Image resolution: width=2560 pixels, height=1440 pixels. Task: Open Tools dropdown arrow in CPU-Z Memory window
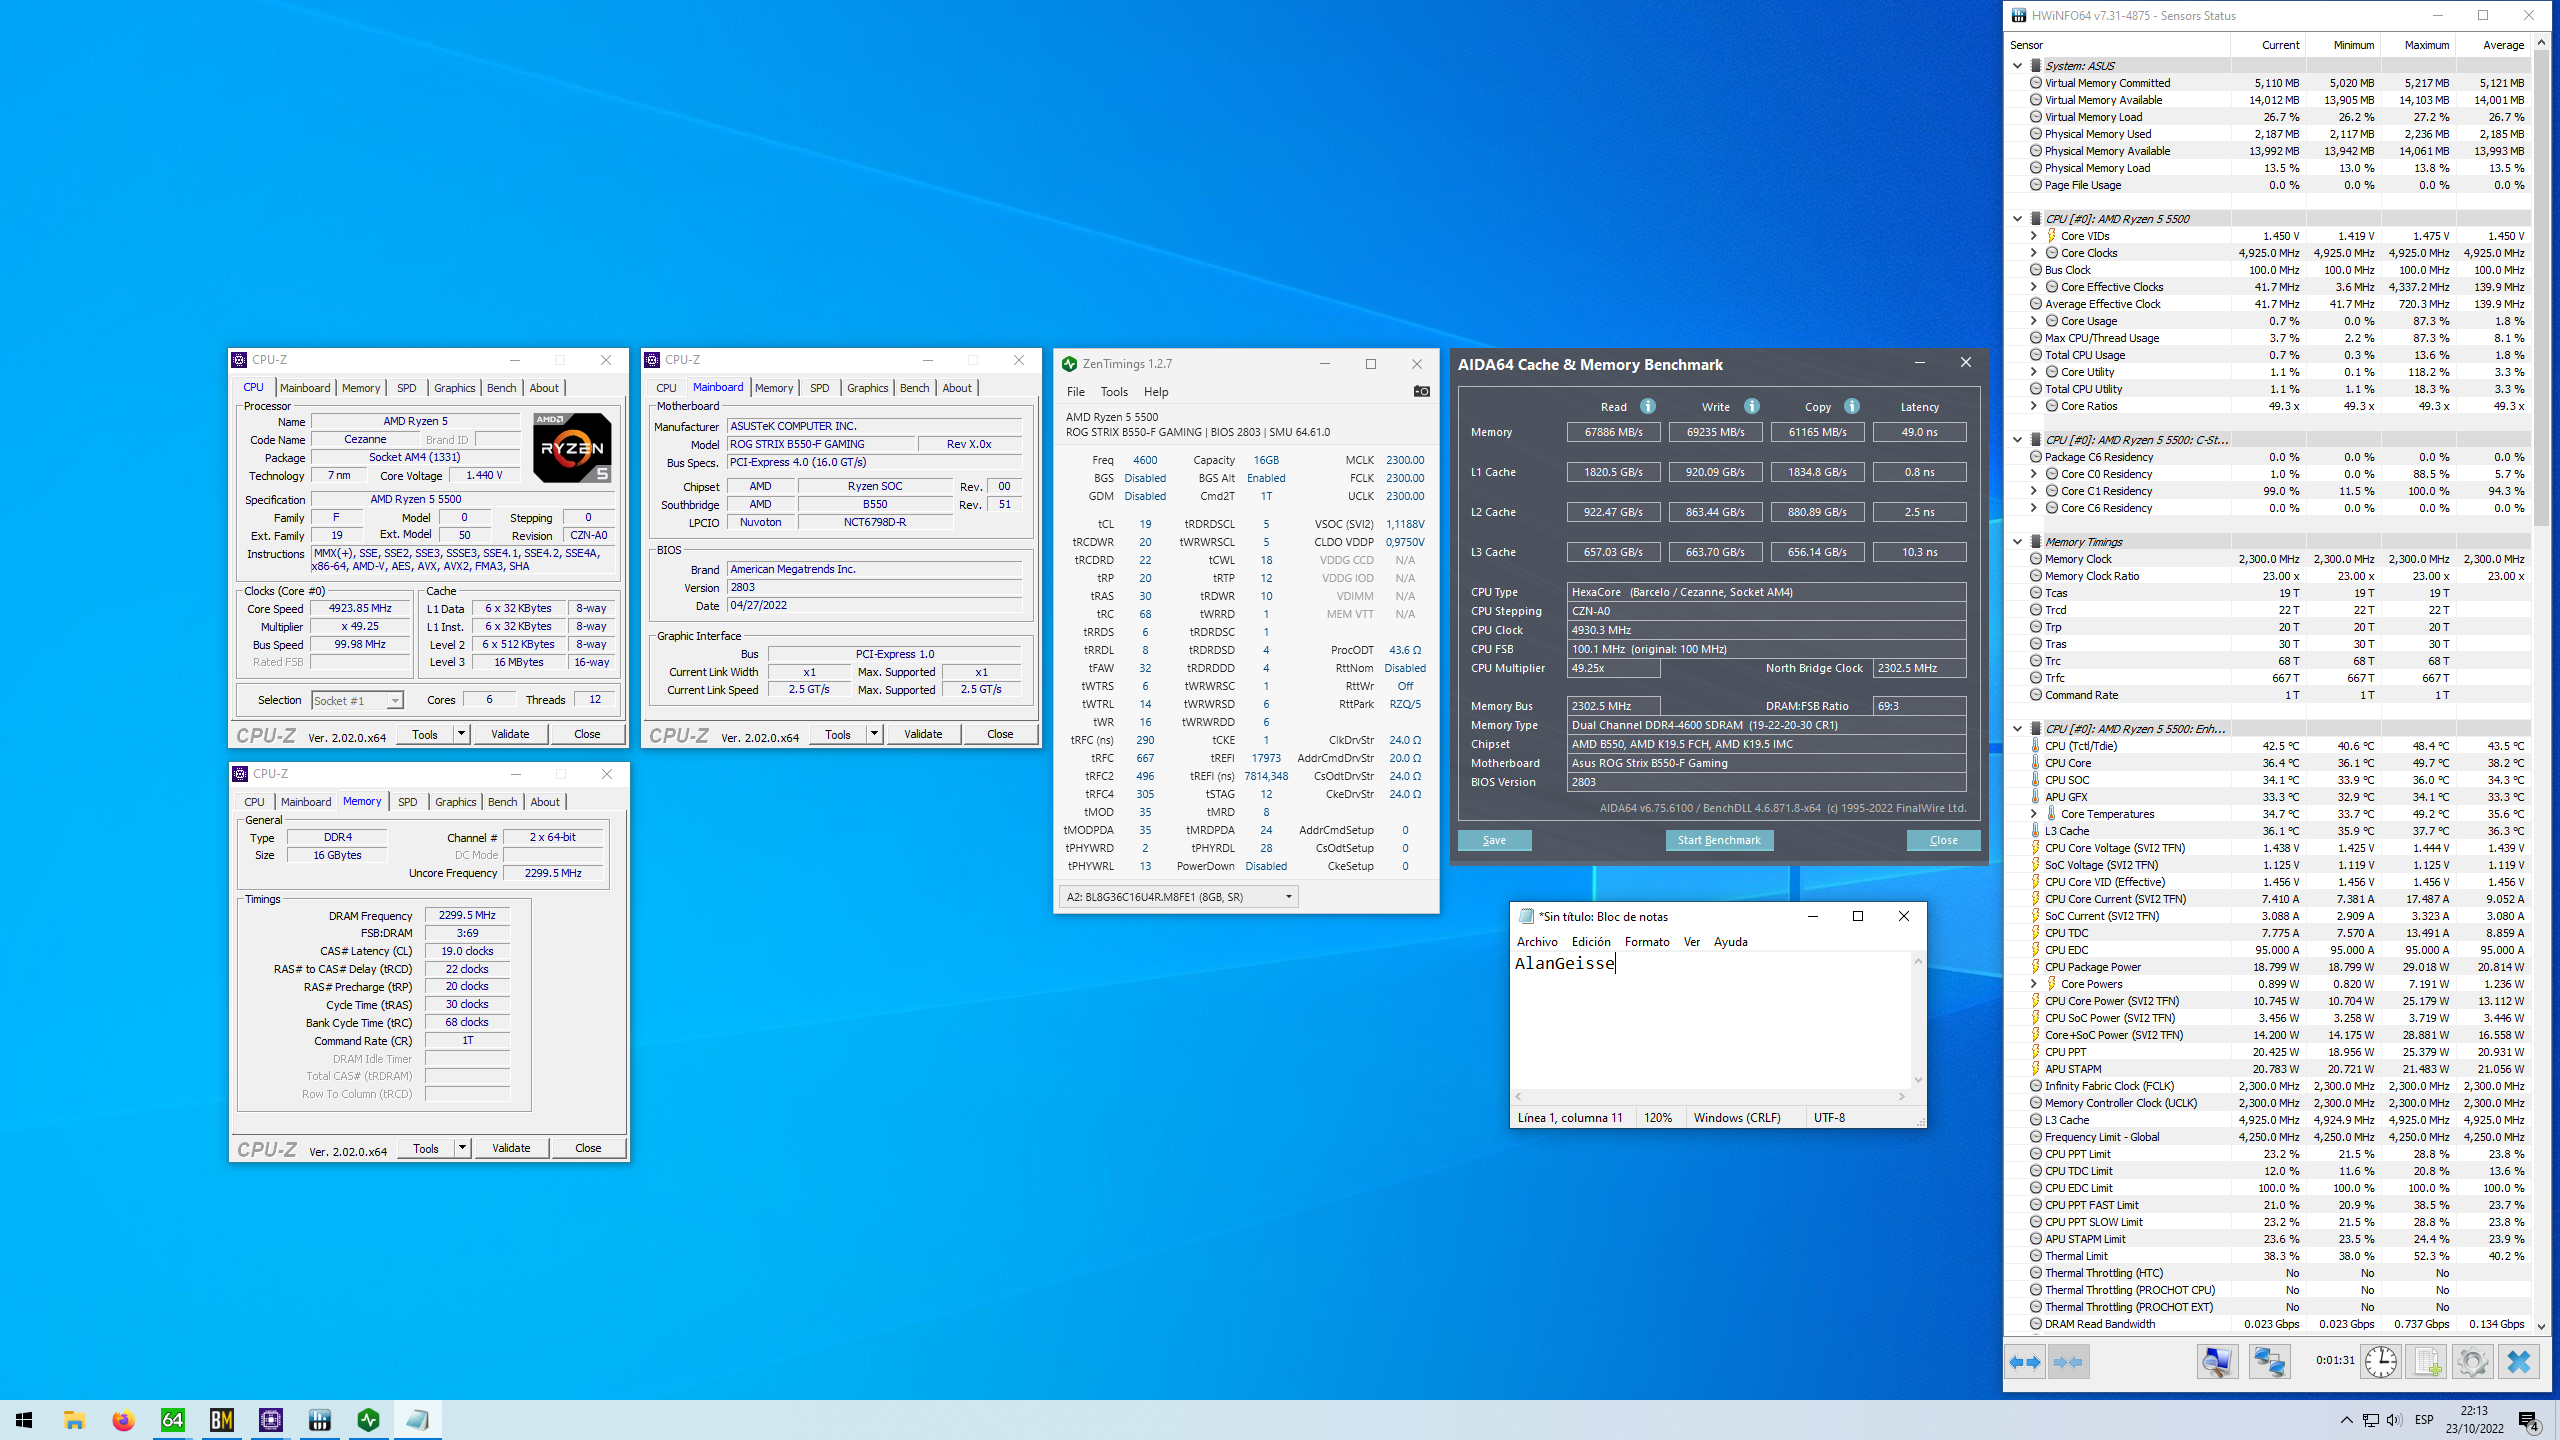[462, 1148]
